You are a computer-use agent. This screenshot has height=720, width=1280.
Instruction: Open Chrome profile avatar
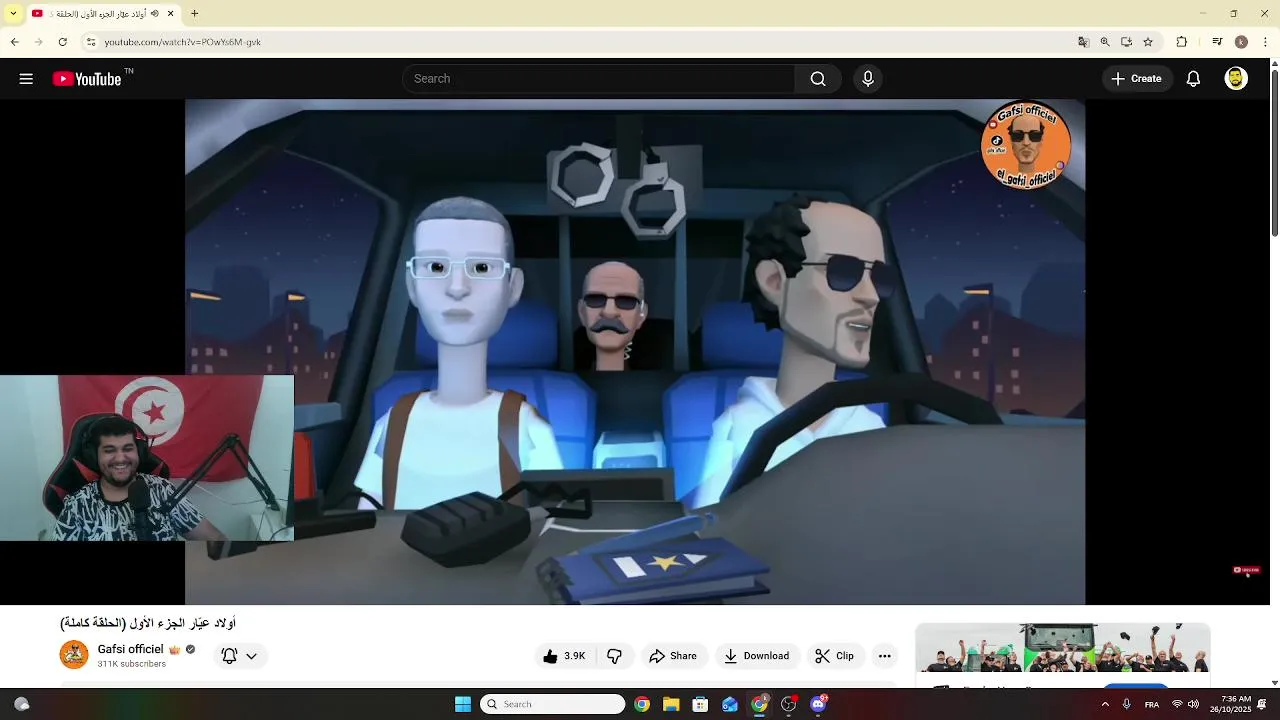pyautogui.click(x=1241, y=42)
